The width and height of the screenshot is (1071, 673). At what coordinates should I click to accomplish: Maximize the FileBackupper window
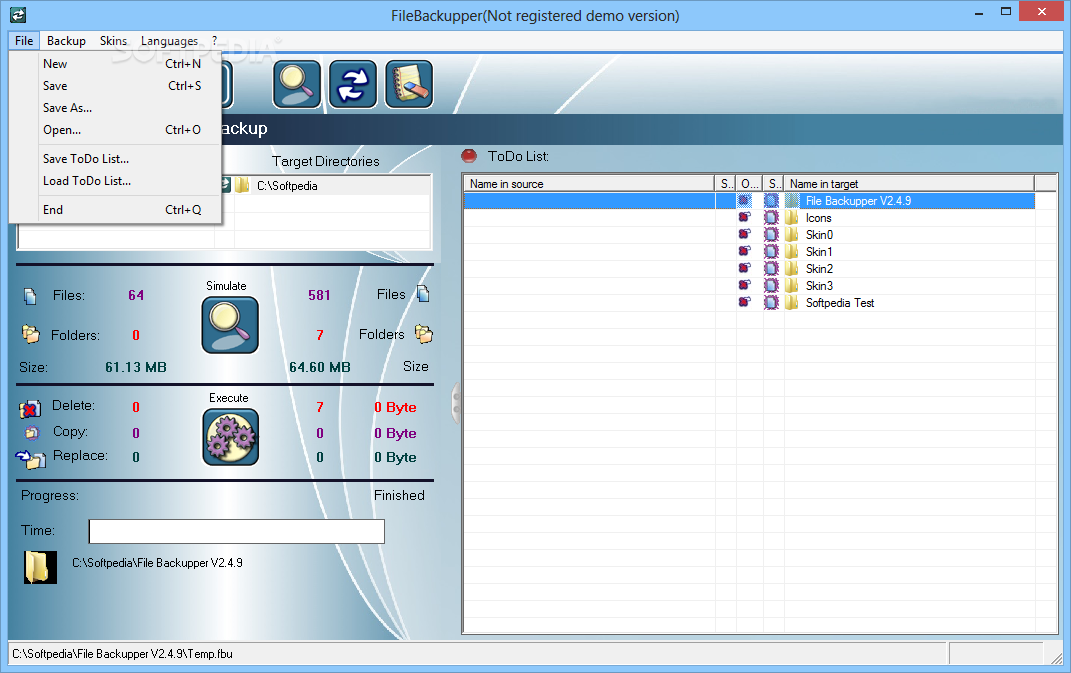[x=1006, y=12]
